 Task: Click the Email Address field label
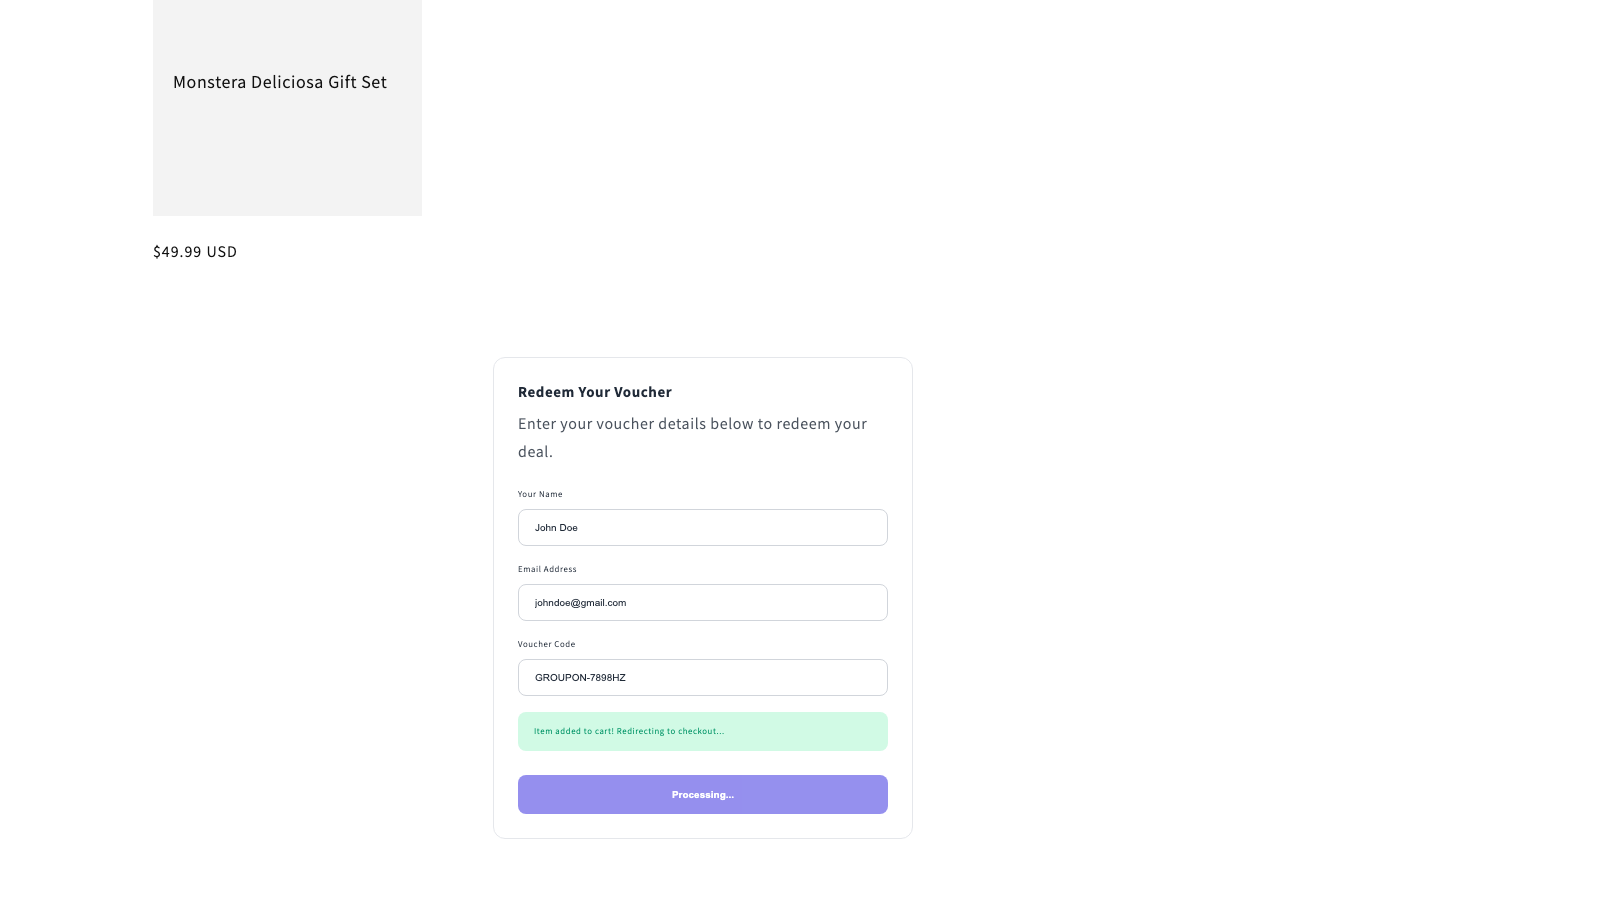[x=547, y=569]
